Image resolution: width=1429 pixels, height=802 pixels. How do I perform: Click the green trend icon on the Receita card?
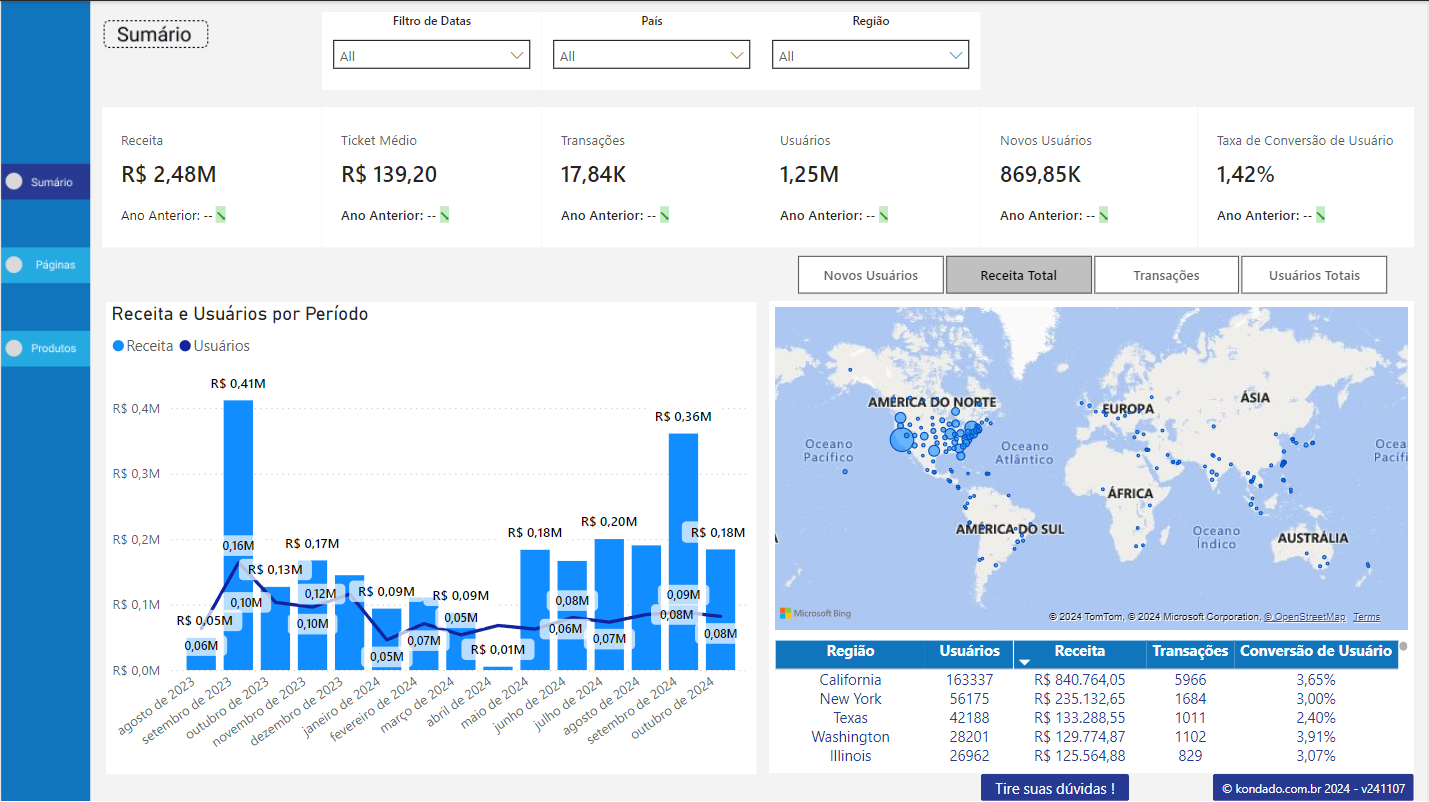point(219,214)
